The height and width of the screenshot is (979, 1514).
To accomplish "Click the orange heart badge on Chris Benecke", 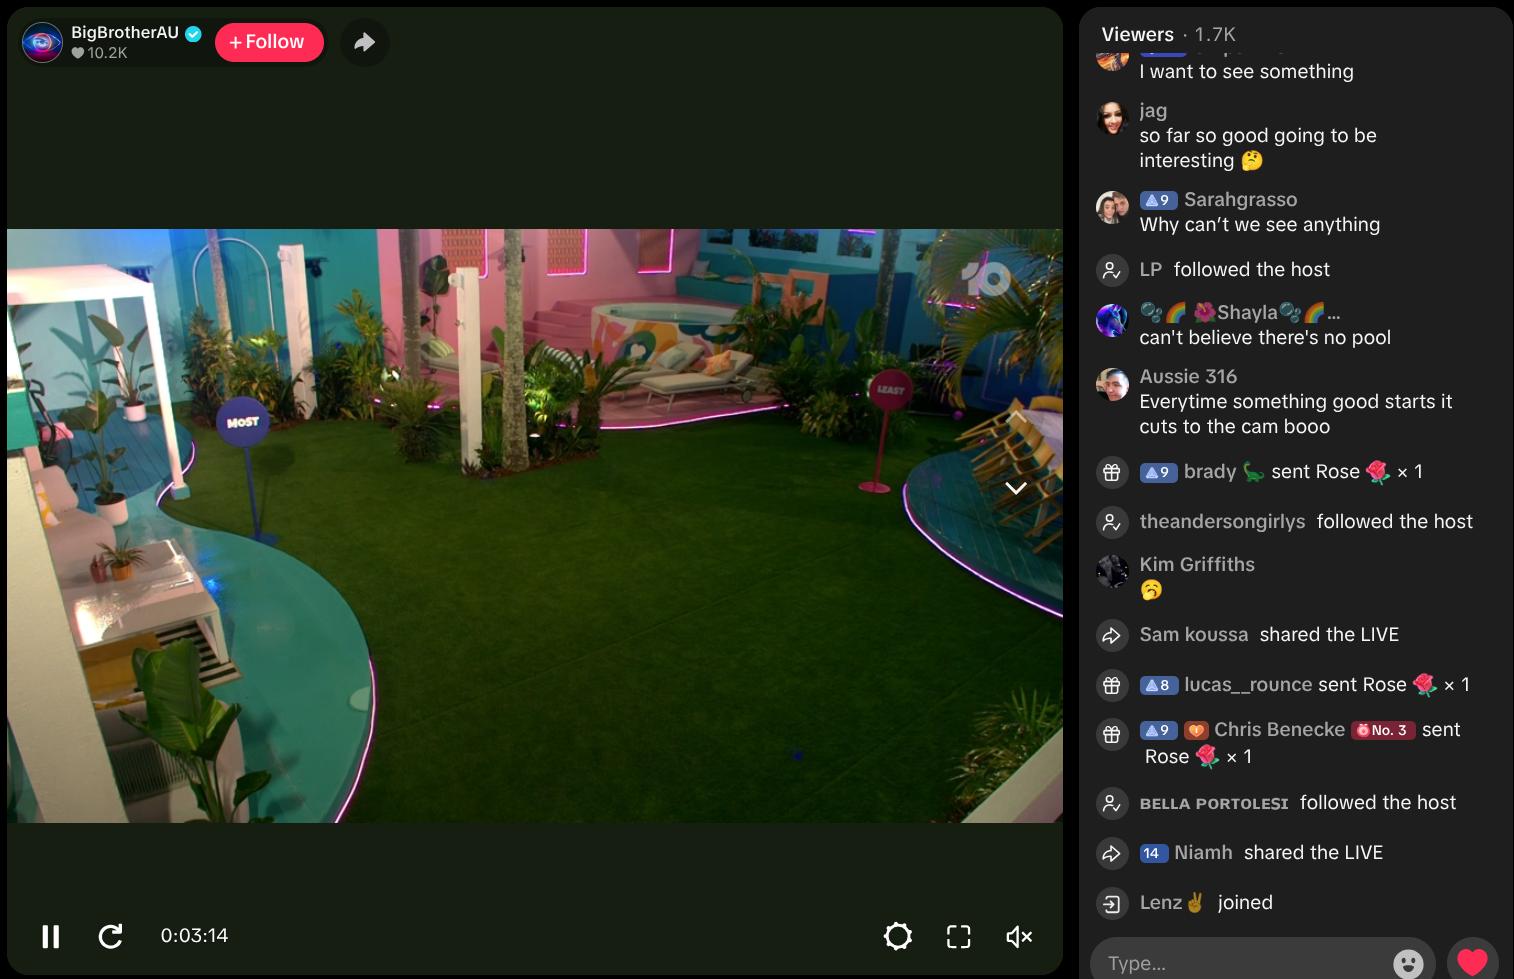I will pyautogui.click(x=1196, y=730).
